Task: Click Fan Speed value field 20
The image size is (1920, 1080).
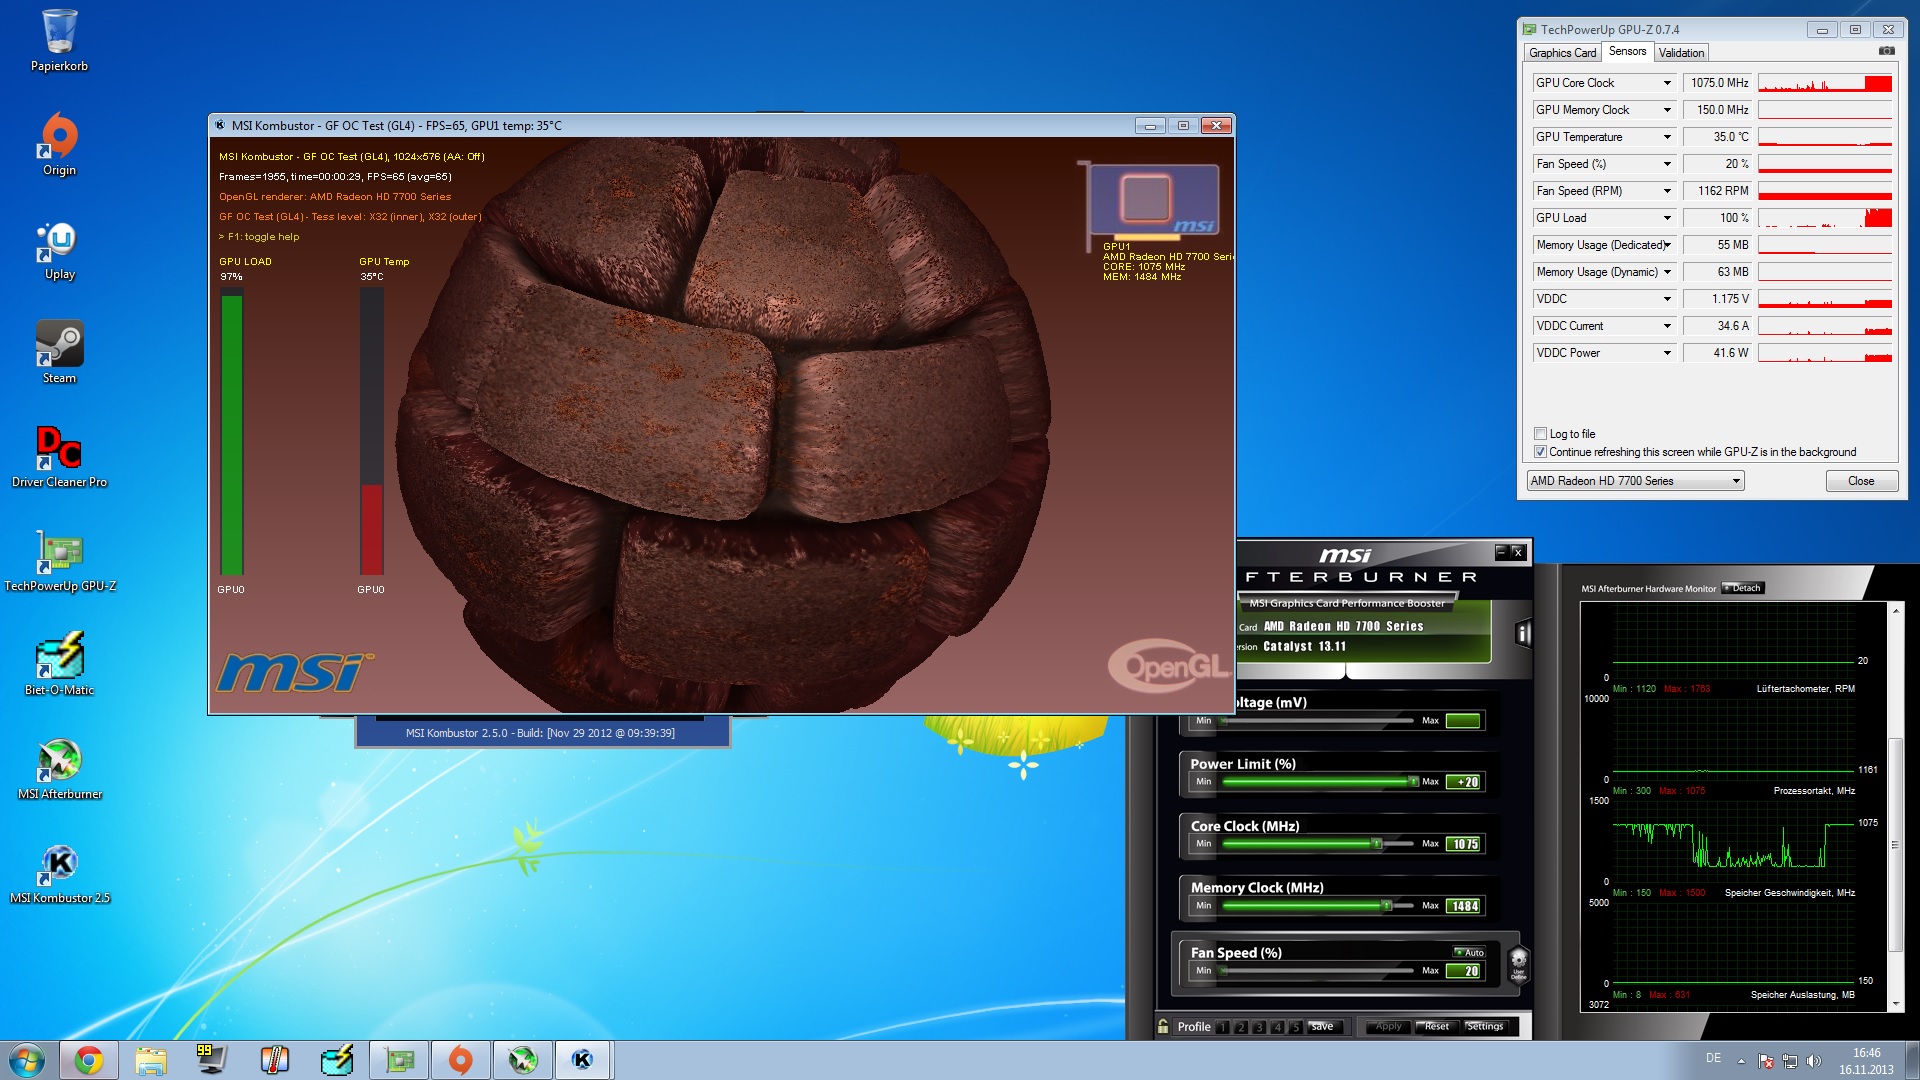Action: [1465, 971]
